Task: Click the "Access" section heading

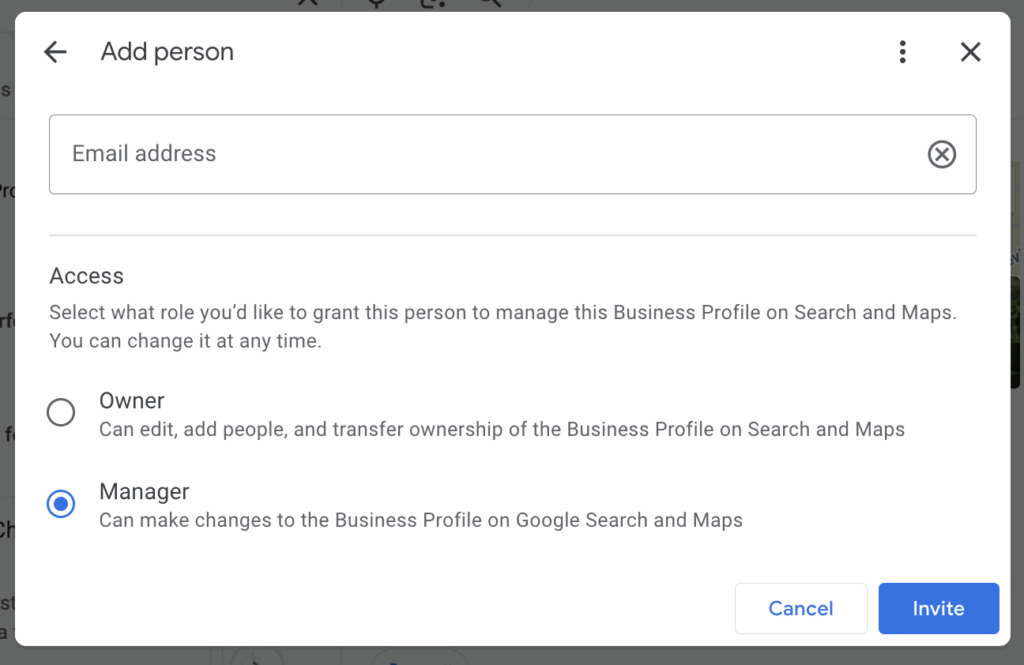Action: pos(87,276)
